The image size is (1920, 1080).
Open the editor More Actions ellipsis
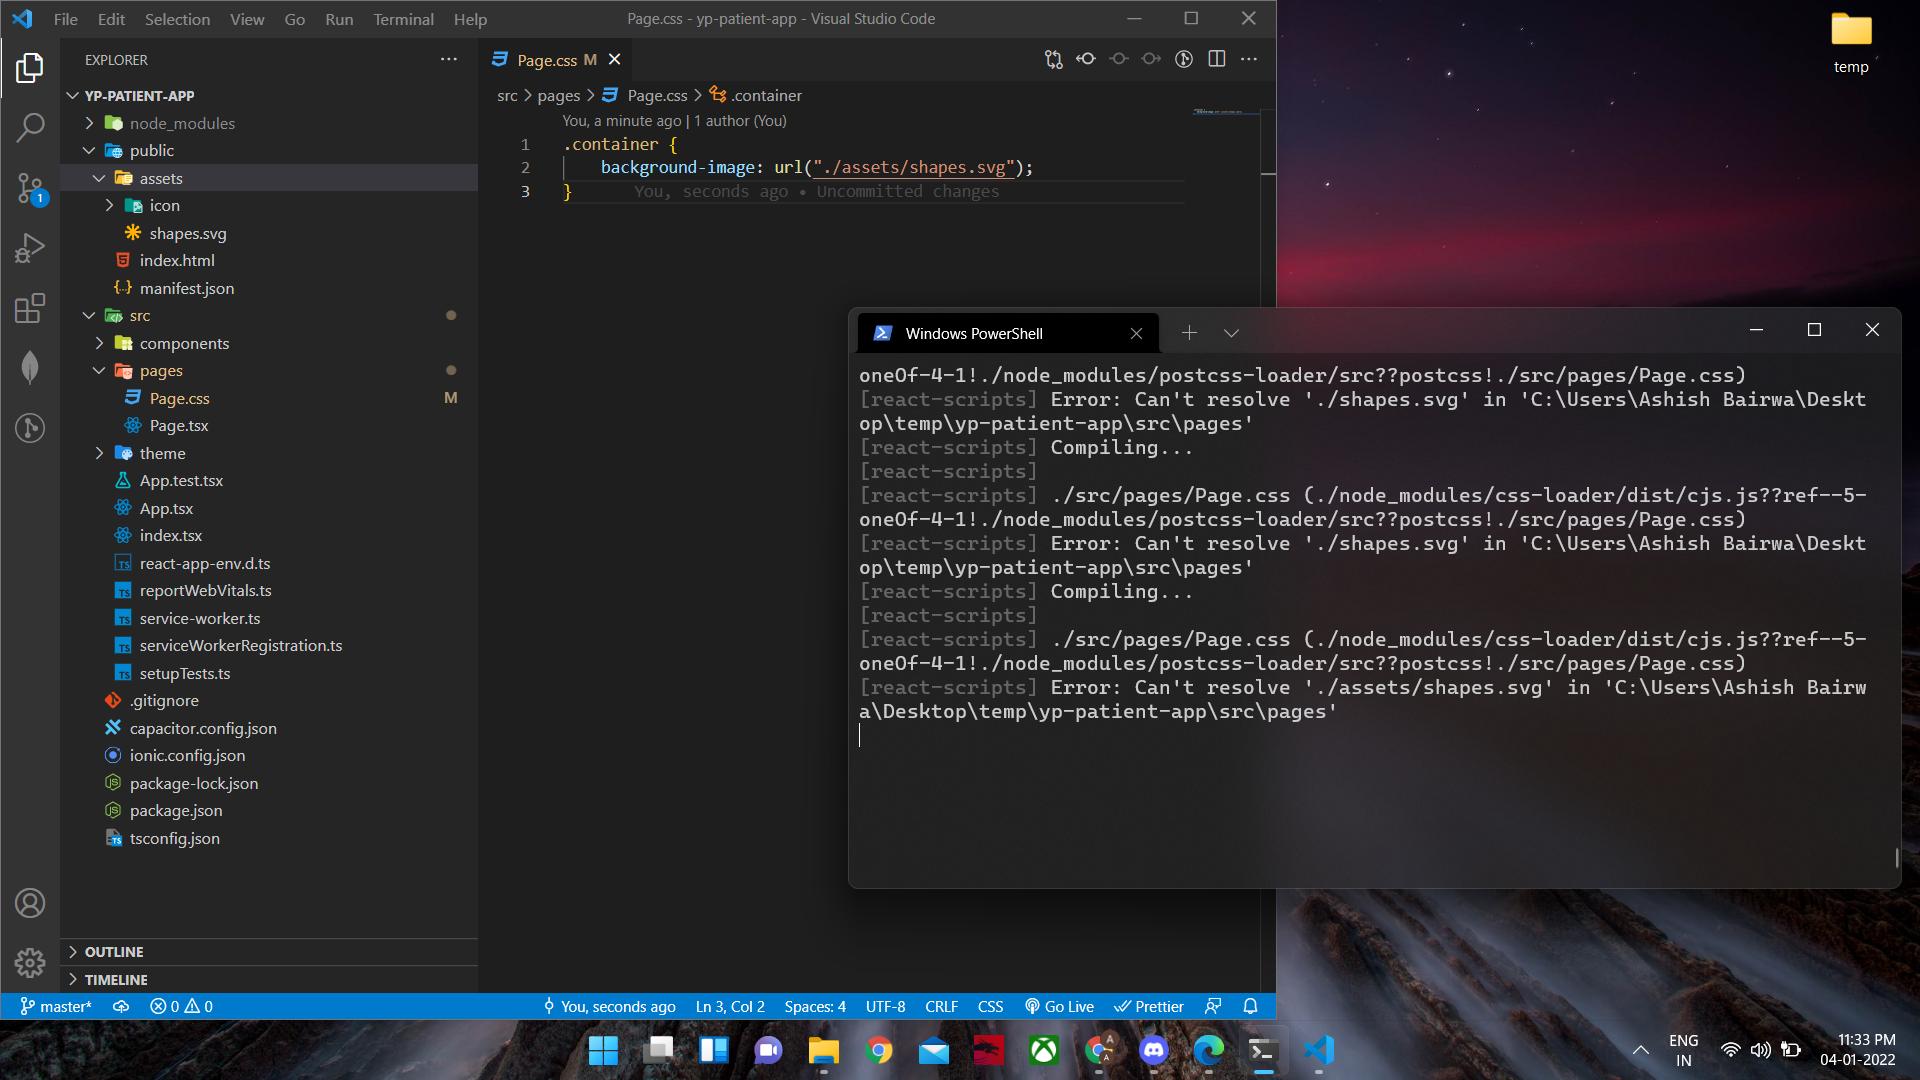(1249, 59)
